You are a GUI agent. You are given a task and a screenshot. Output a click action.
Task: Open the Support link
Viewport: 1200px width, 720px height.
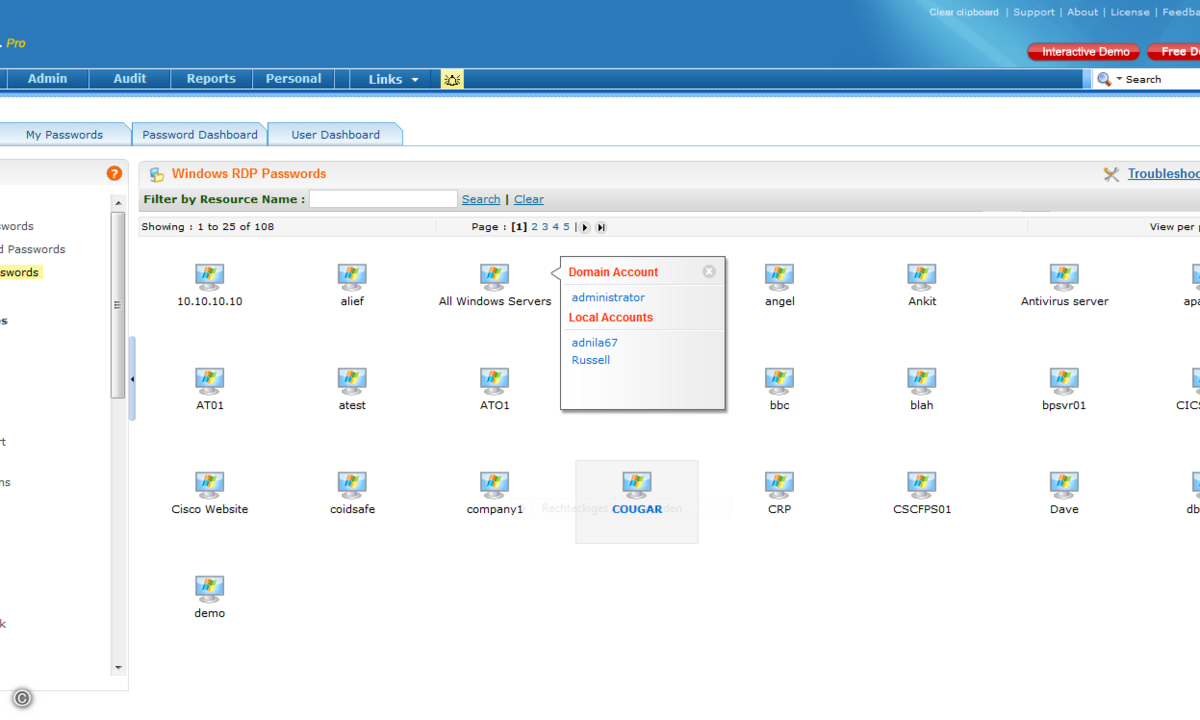(x=1034, y=12)
